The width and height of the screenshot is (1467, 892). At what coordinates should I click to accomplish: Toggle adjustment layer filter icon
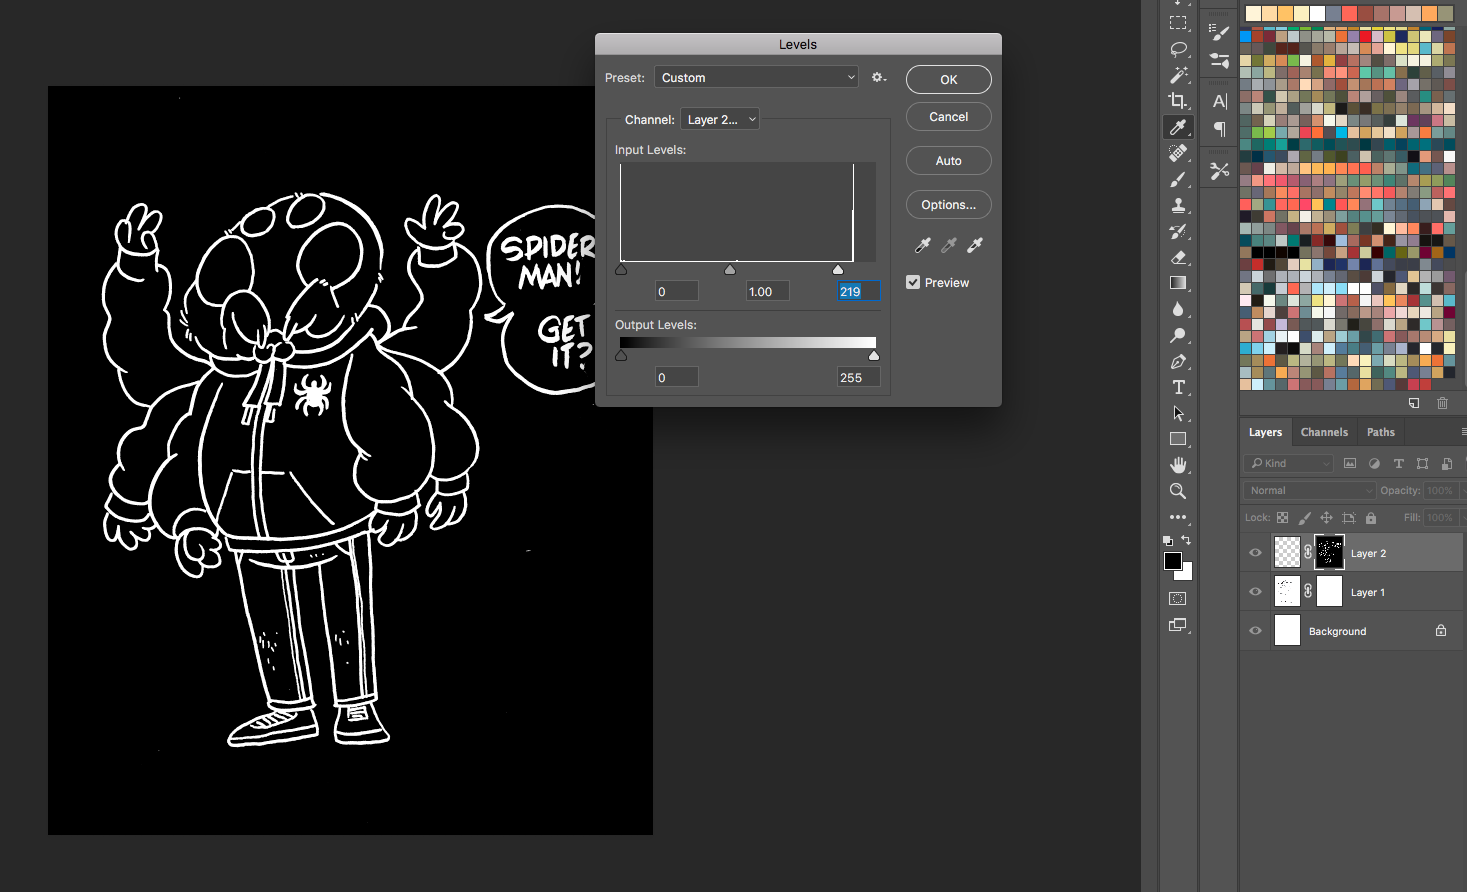pos(1374,463)
